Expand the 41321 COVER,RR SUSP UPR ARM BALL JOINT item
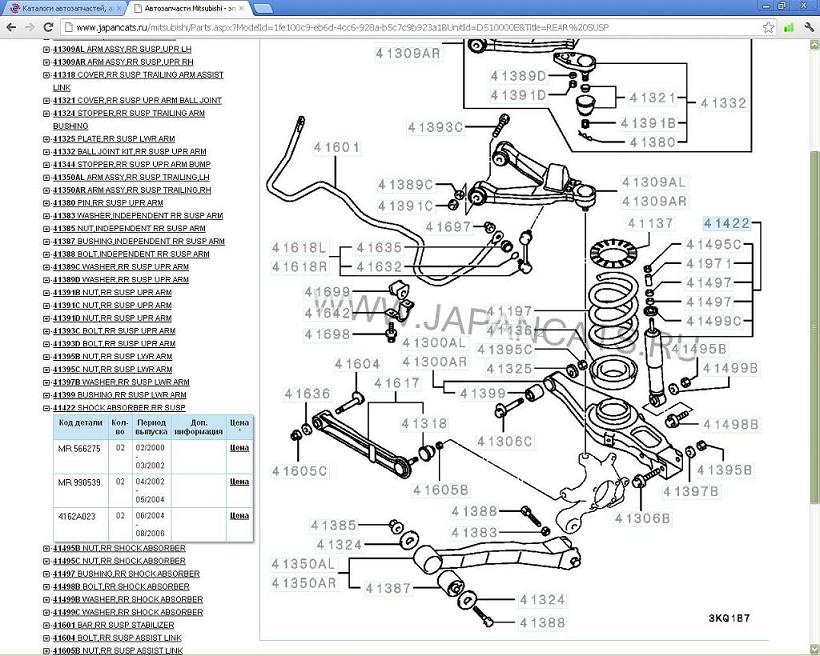 click(x=46, y=101)
